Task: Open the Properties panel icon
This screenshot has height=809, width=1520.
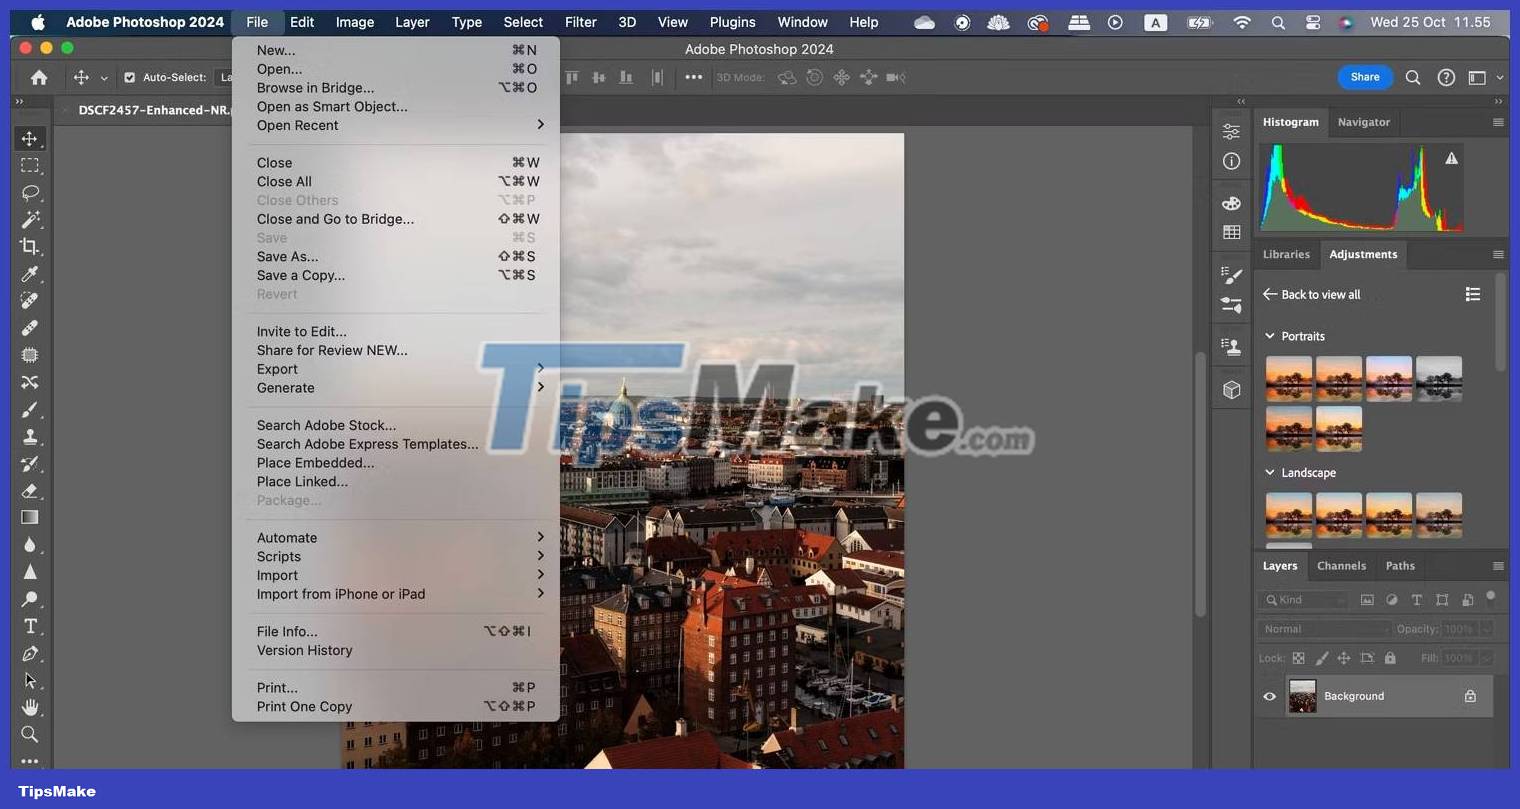Action: pos(1231,131)
